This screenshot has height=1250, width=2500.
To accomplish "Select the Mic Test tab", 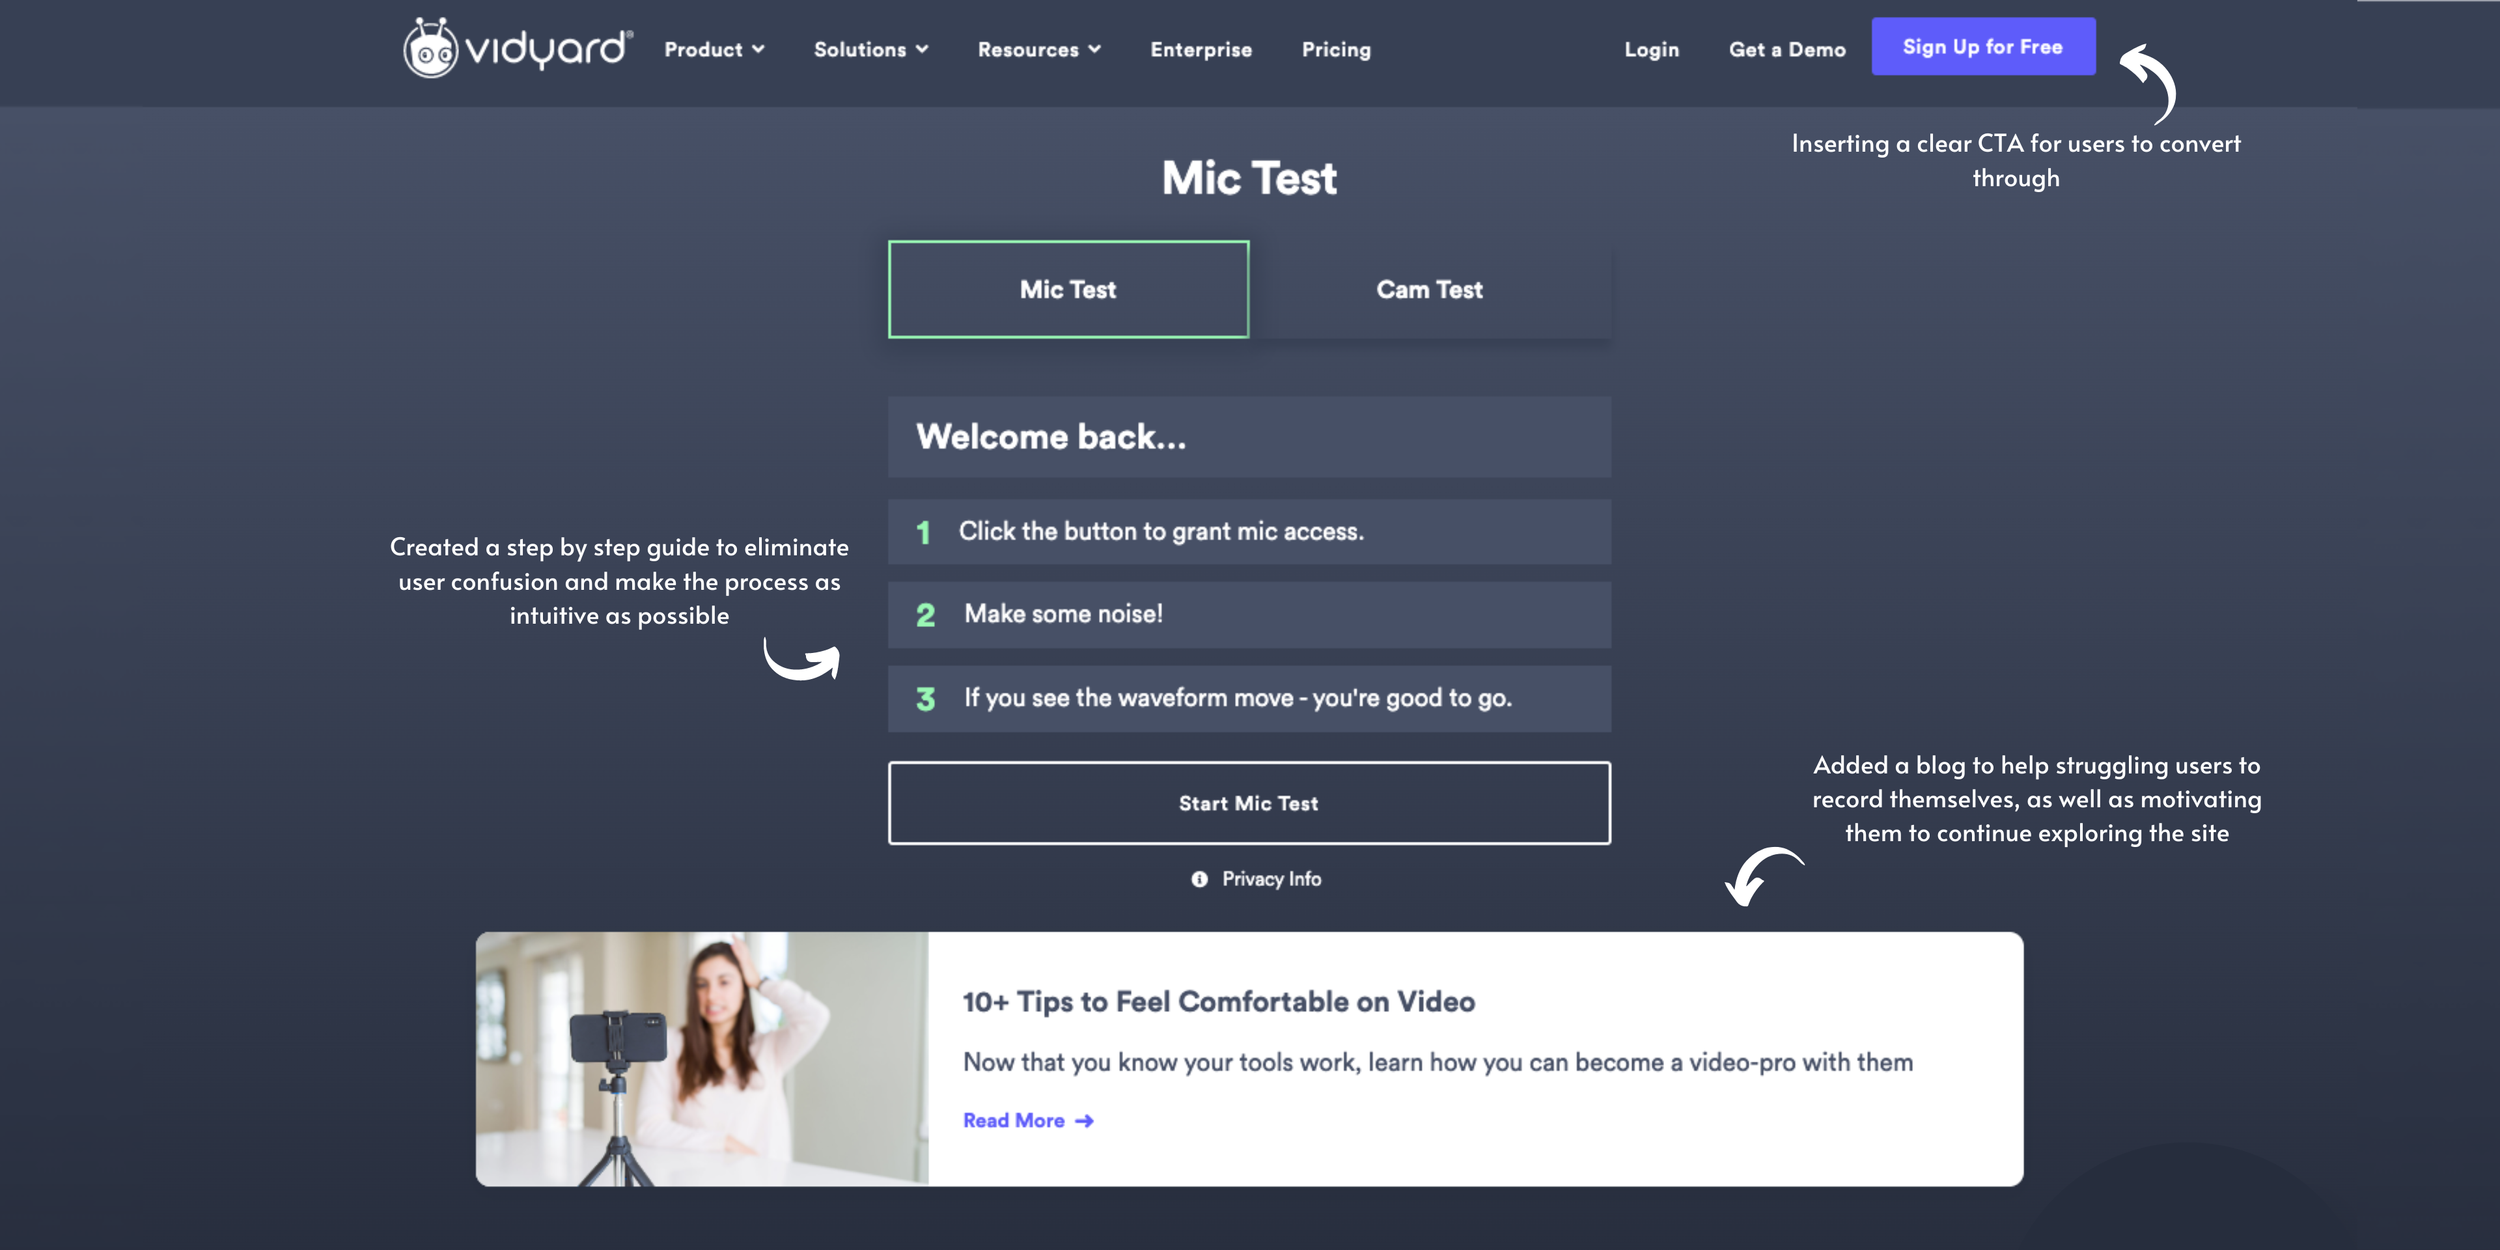I will 1066,289.
